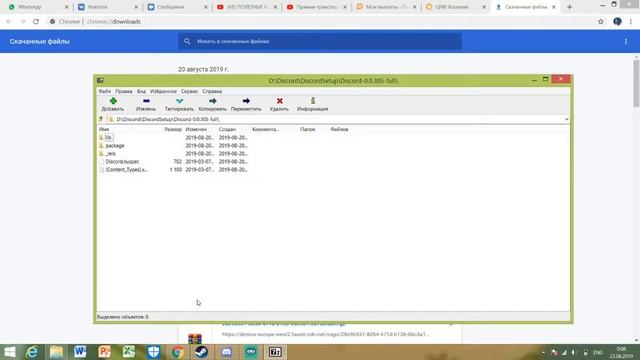Open PowerPoint from the taskbar
The height and width of the screenshot is (360, 640).
click(104, 352)
